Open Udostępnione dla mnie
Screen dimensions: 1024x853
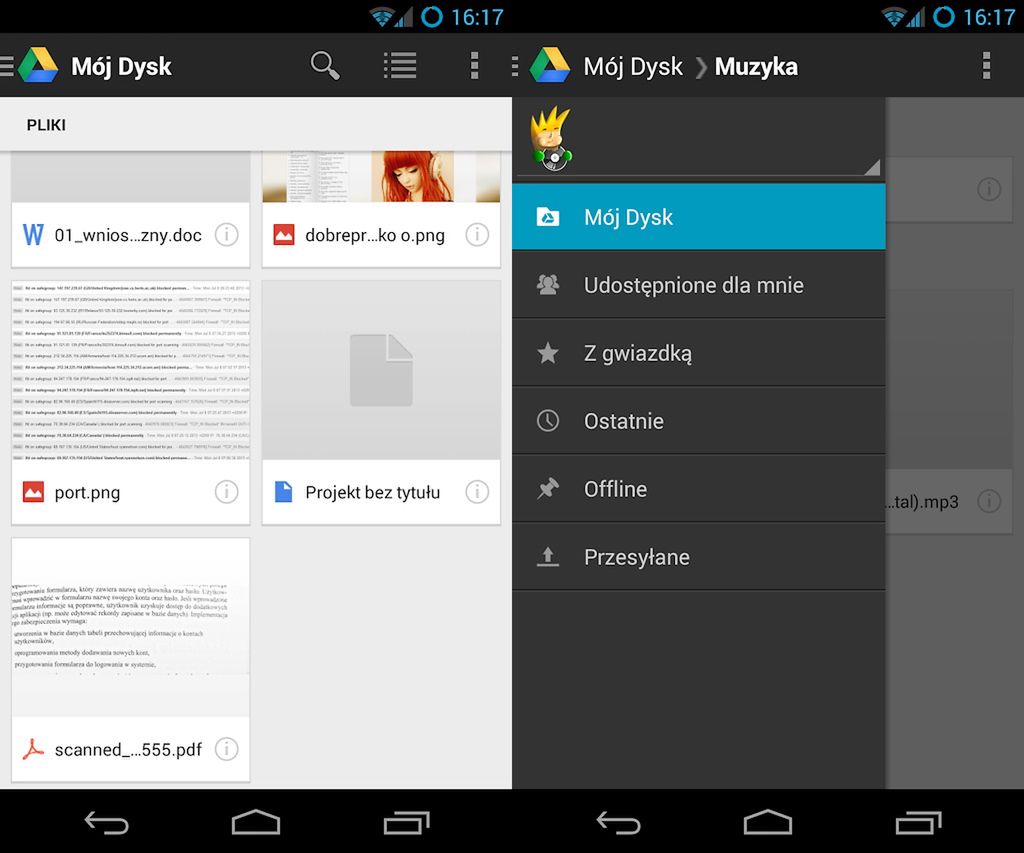coord(699,285)
